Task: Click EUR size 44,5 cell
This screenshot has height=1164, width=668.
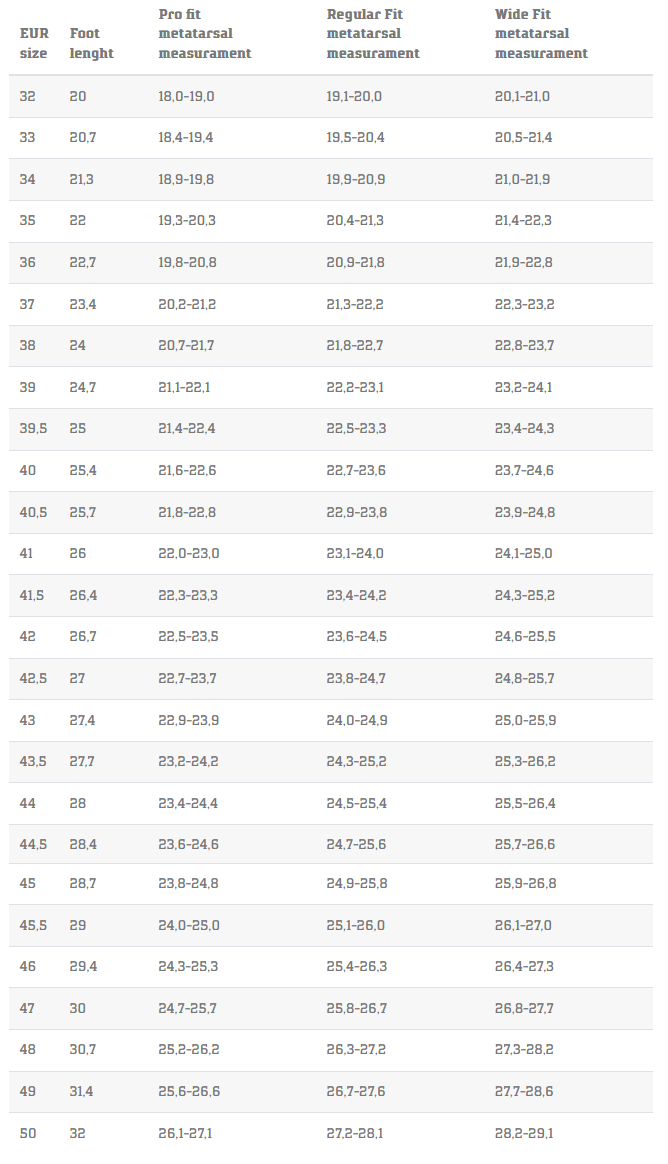Action: [33, 845]
